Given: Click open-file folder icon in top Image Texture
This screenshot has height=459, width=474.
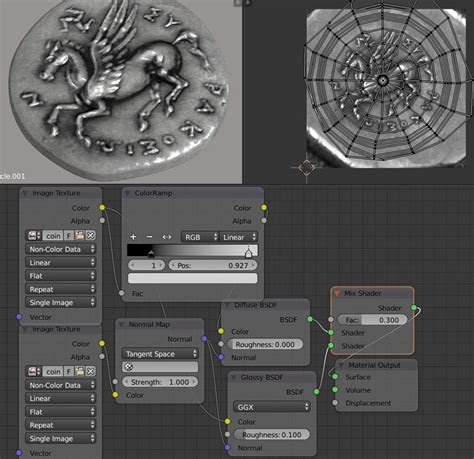Looking at the screenshot, I should pos(79,236).
